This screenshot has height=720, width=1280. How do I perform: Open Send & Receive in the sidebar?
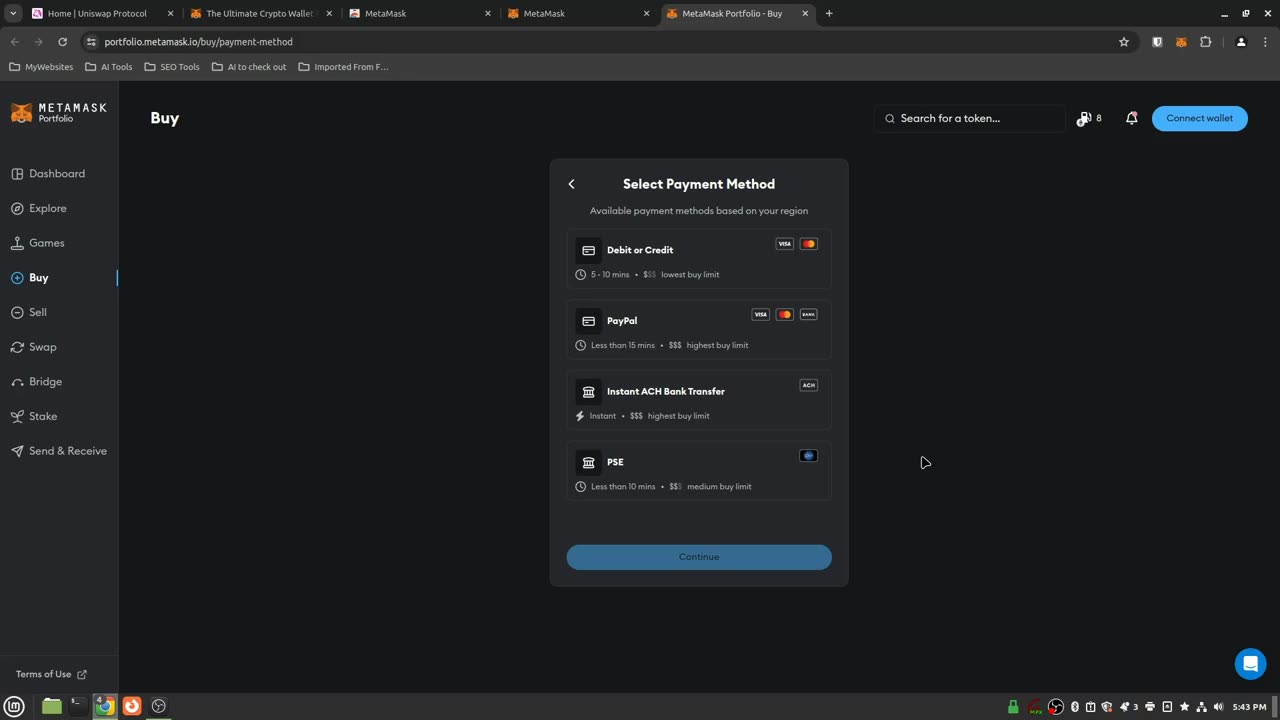[x=59, y=451]
